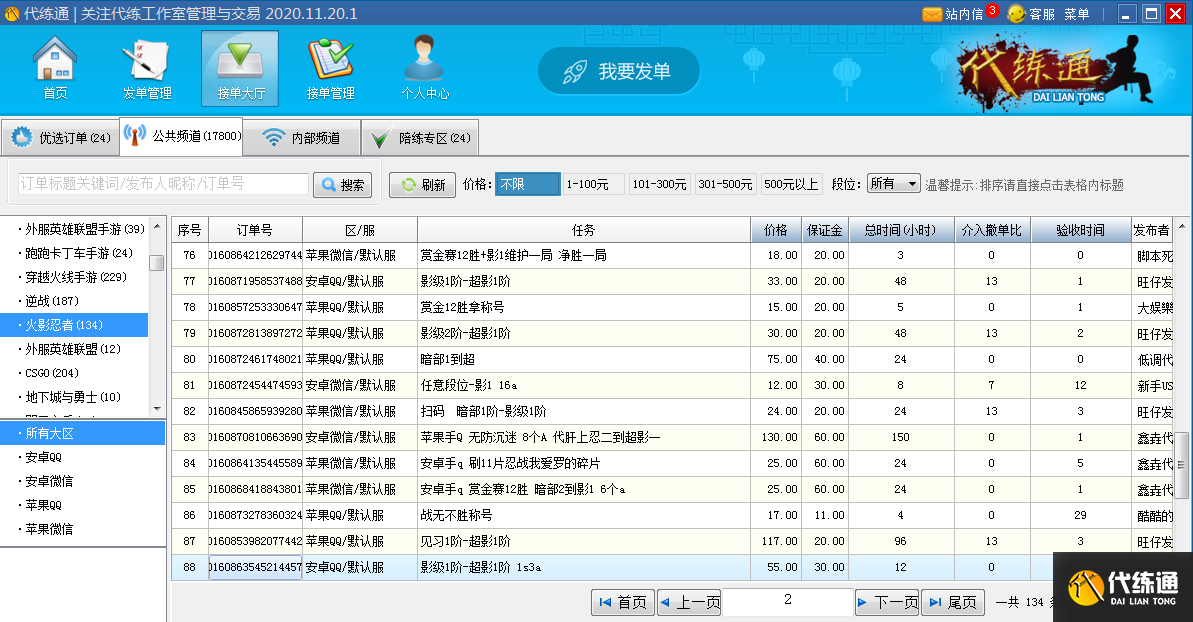Image resolution: width=1193 pixels, height=622 pixels.
Task: Click the order keyword search field
Action: tap(163, 184)
